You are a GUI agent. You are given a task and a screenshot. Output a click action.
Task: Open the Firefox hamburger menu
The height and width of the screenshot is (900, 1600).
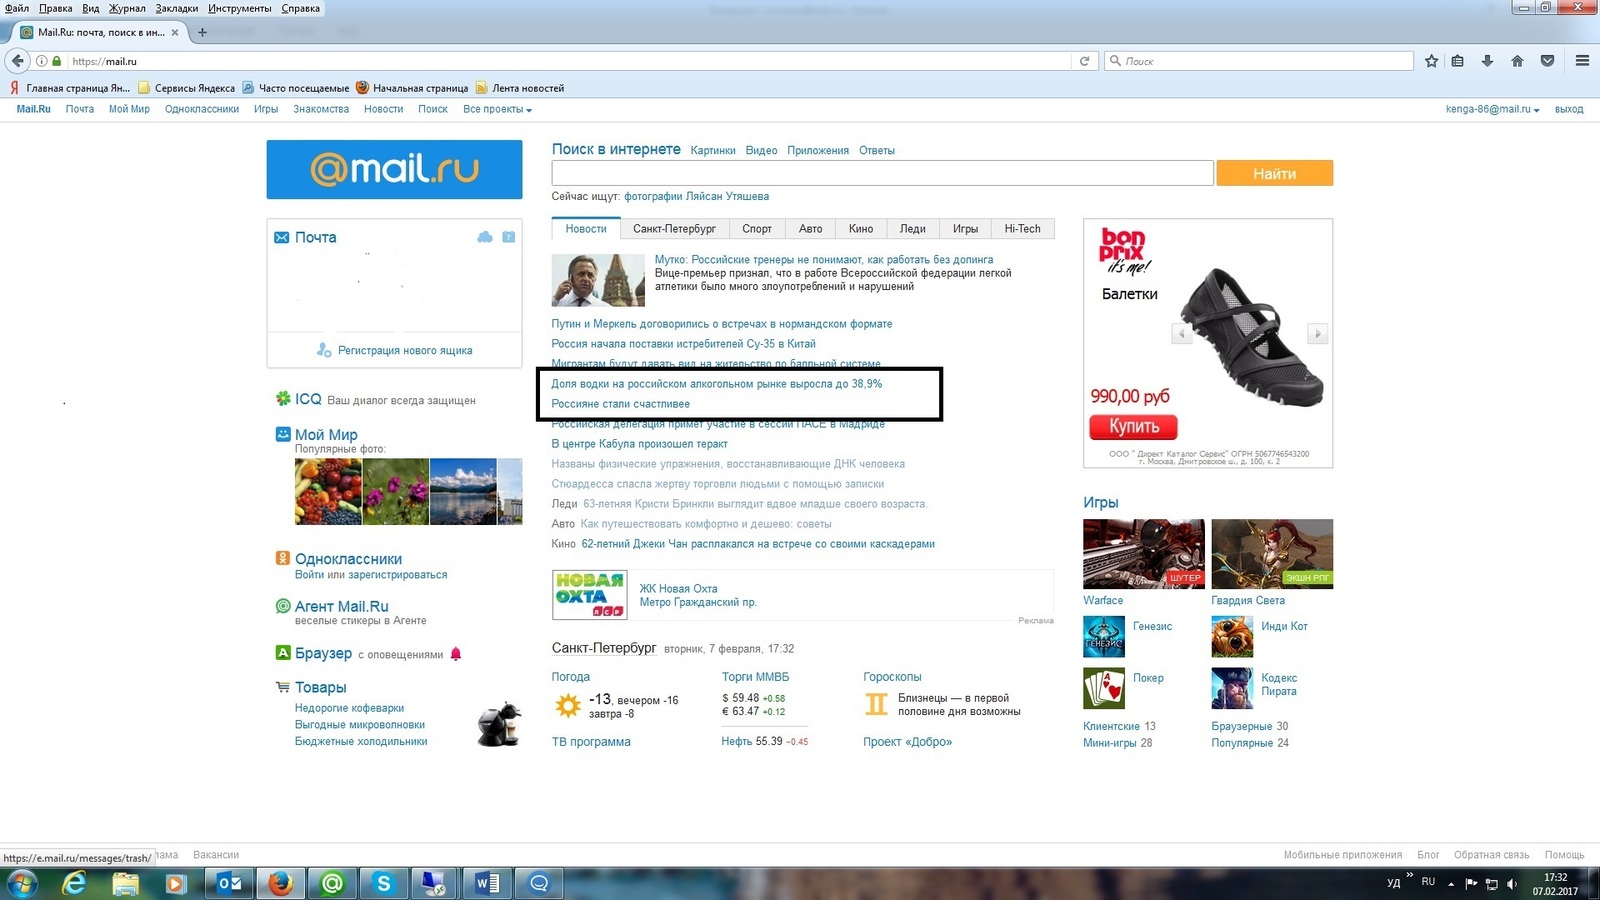coord(1582,61)
